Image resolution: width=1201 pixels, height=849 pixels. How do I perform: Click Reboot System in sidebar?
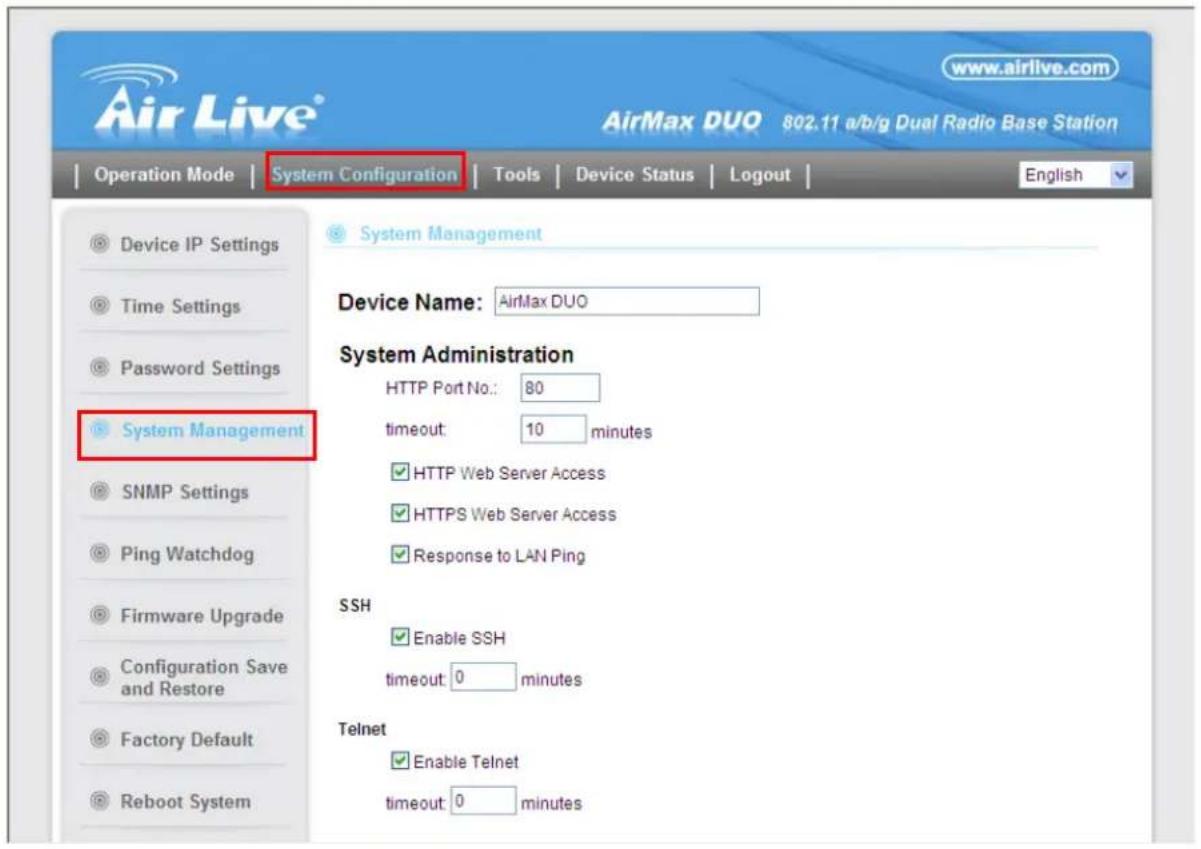coord(186,802)
